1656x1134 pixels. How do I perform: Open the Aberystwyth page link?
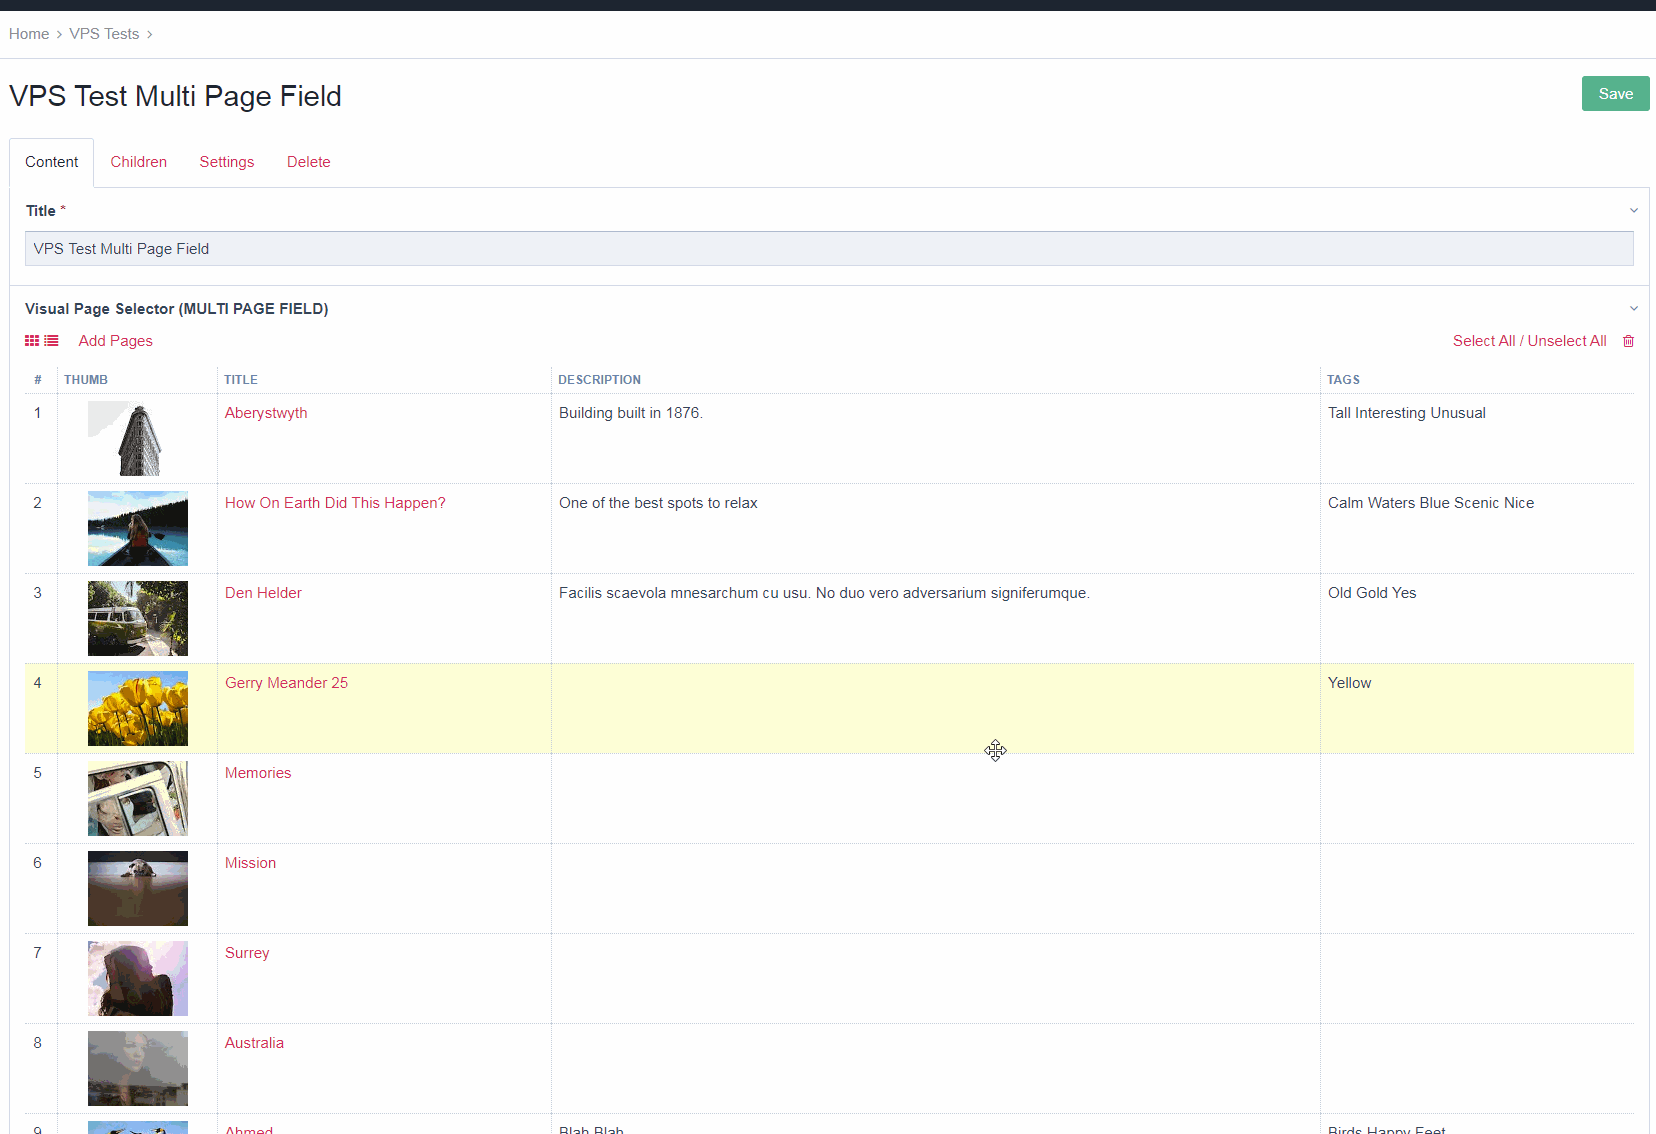(265, 412)
